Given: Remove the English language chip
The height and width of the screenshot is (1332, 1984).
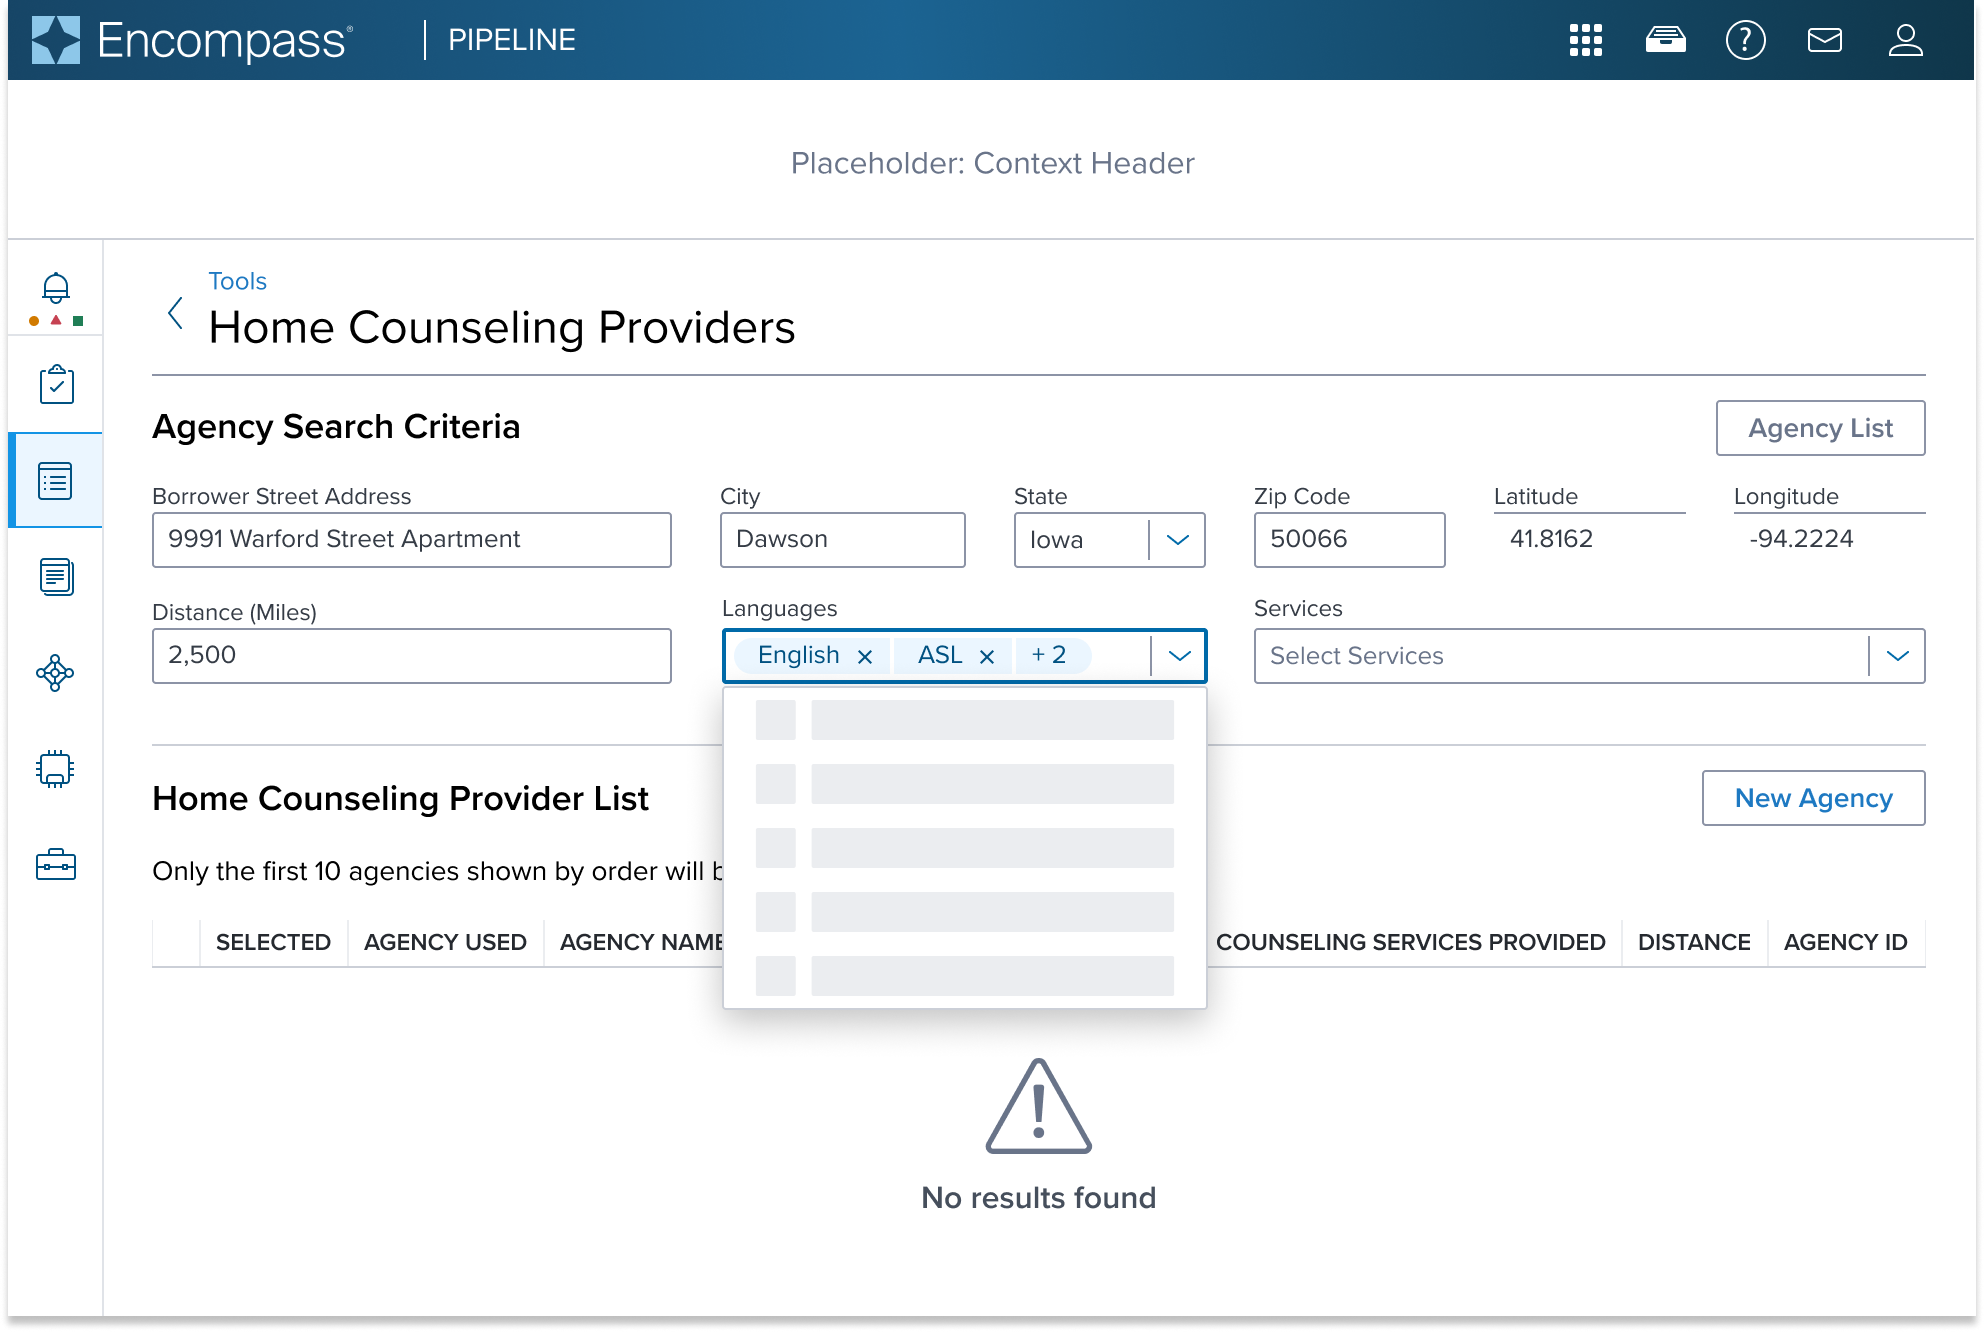Looking at the screenshot, I should click(865, 656).
